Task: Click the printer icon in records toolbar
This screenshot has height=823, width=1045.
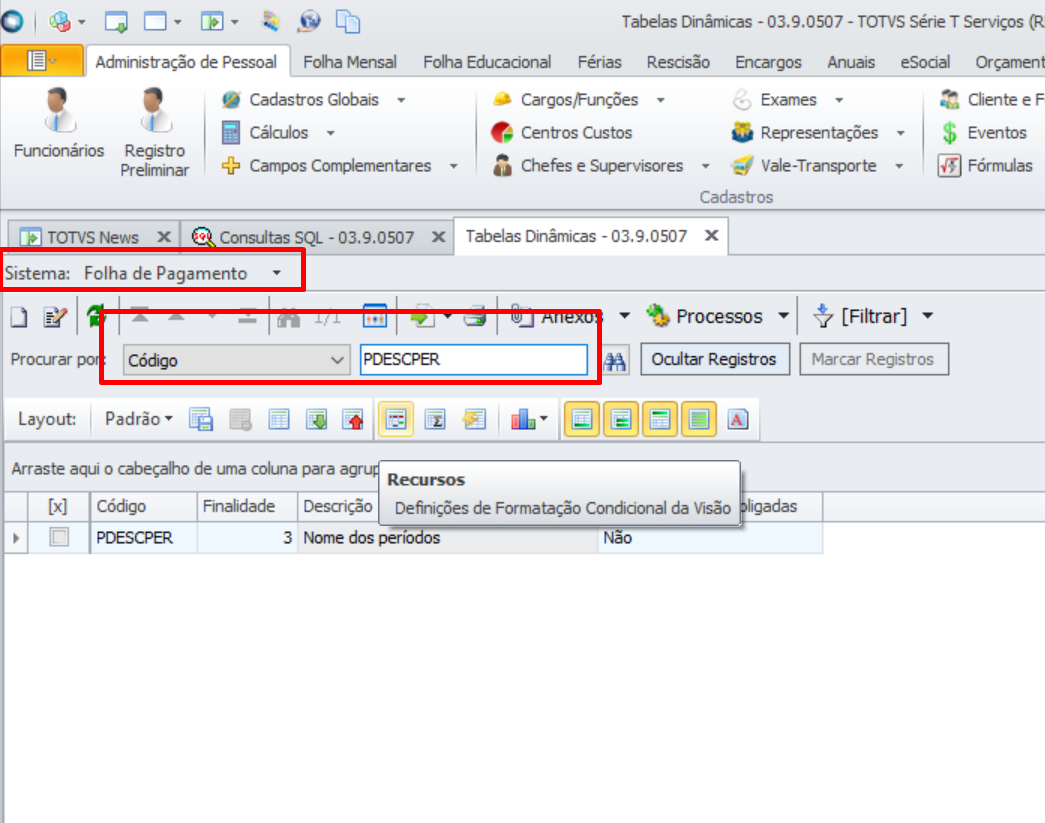Action: coord(475,317)
